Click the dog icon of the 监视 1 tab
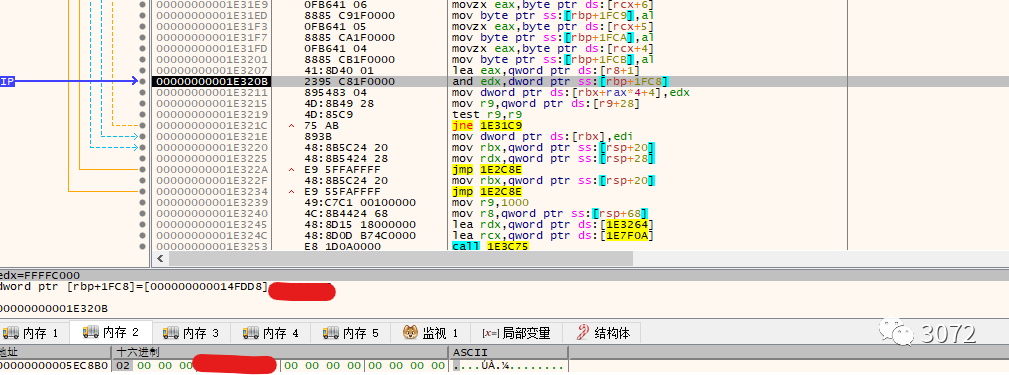1009x375 pixels. [x=411, y=333]
